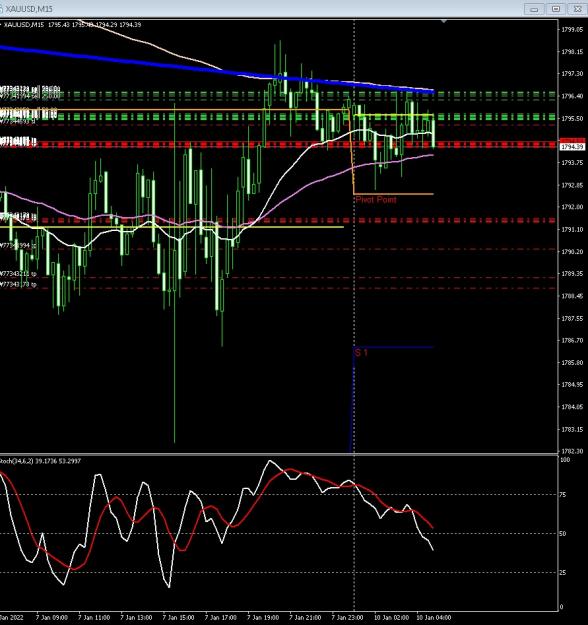This screenshot has height=625, width=588.
Task: Click the 7 Jan 23:00 time label
Action: click(348, 618)
